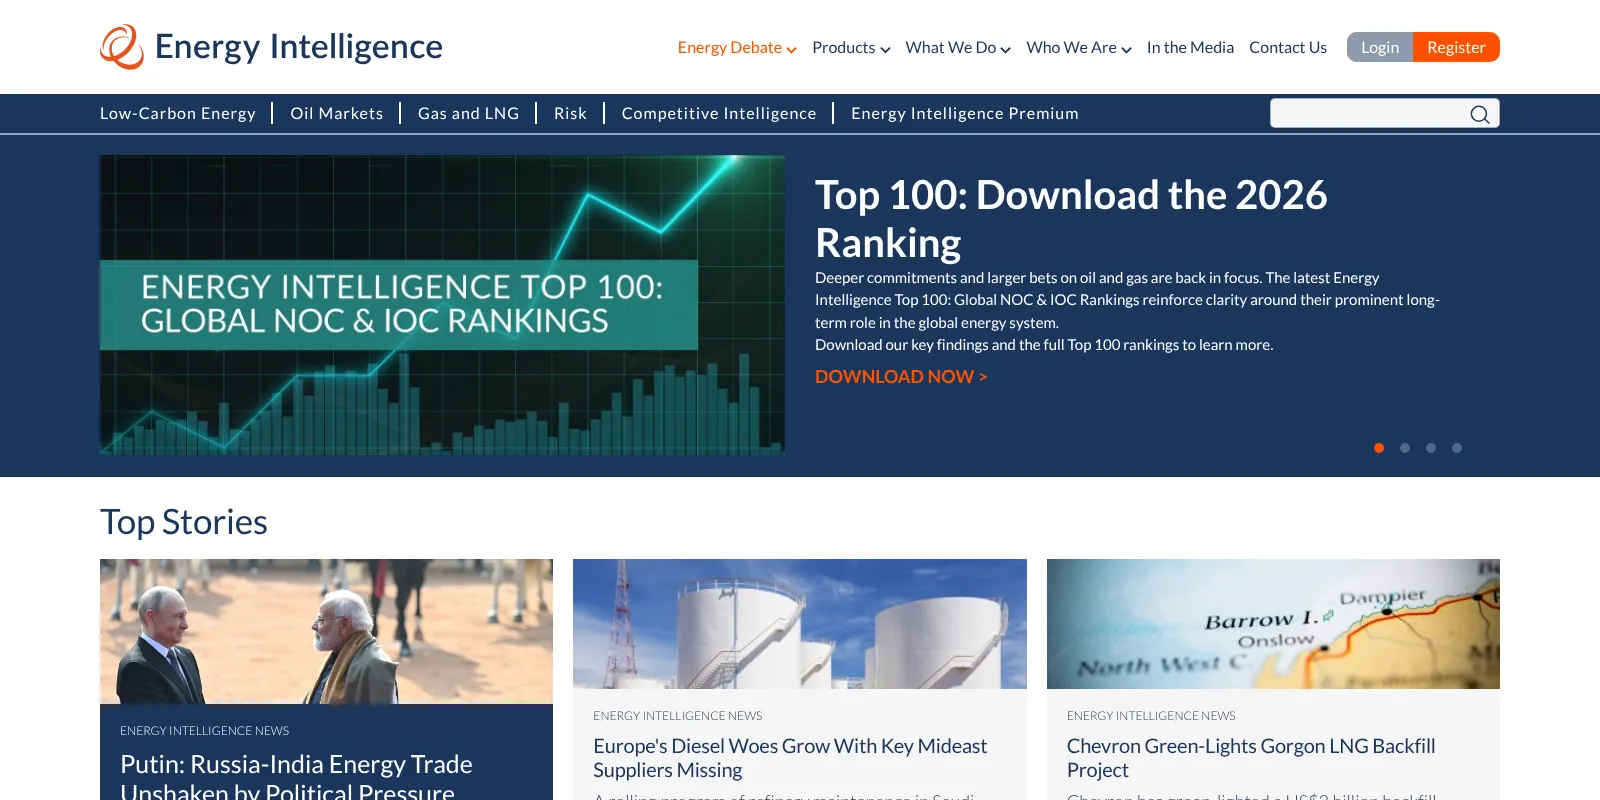Click the Top Stories heading
The image size is (1600, 800).
[184, 522]
